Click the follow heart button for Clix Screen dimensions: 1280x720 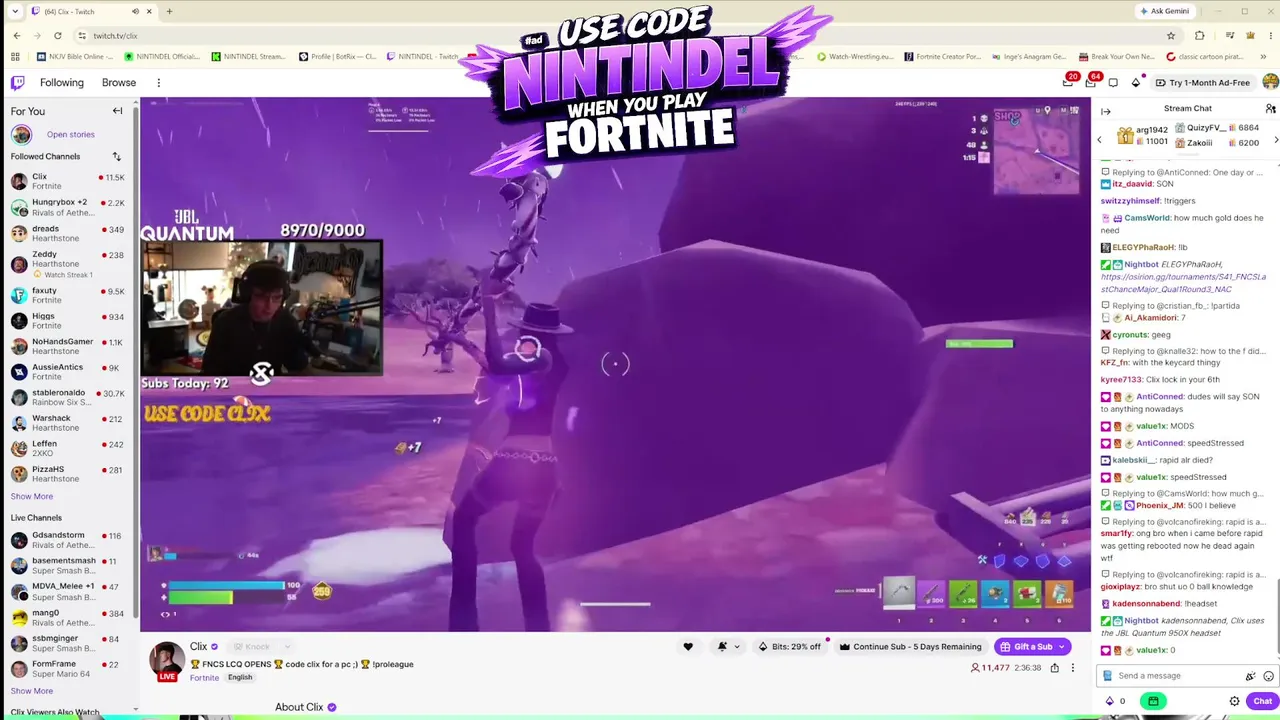coord(688,647)
